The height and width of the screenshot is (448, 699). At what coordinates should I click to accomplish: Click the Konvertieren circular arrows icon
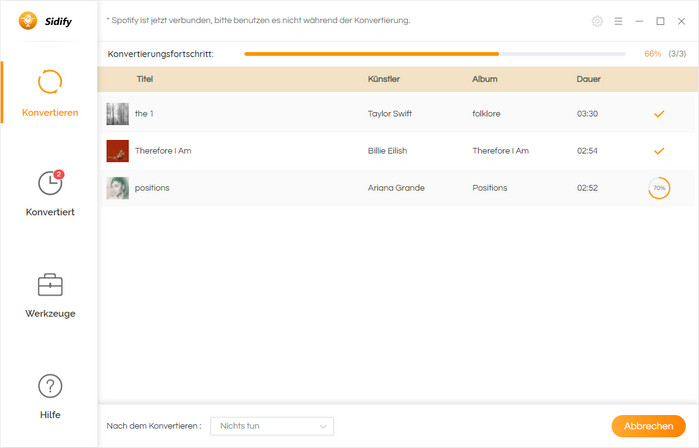(50, 82)
